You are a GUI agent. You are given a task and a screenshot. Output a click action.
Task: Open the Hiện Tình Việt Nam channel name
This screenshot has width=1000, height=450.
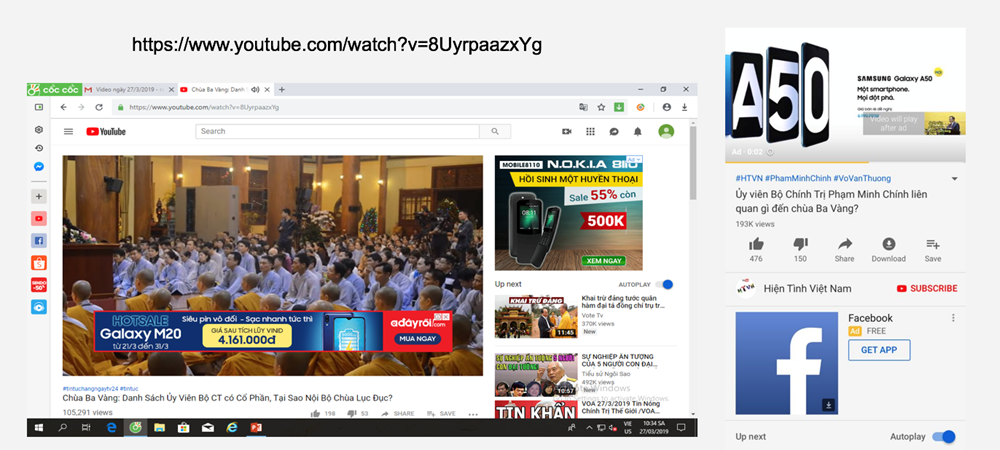pos(807,289)
